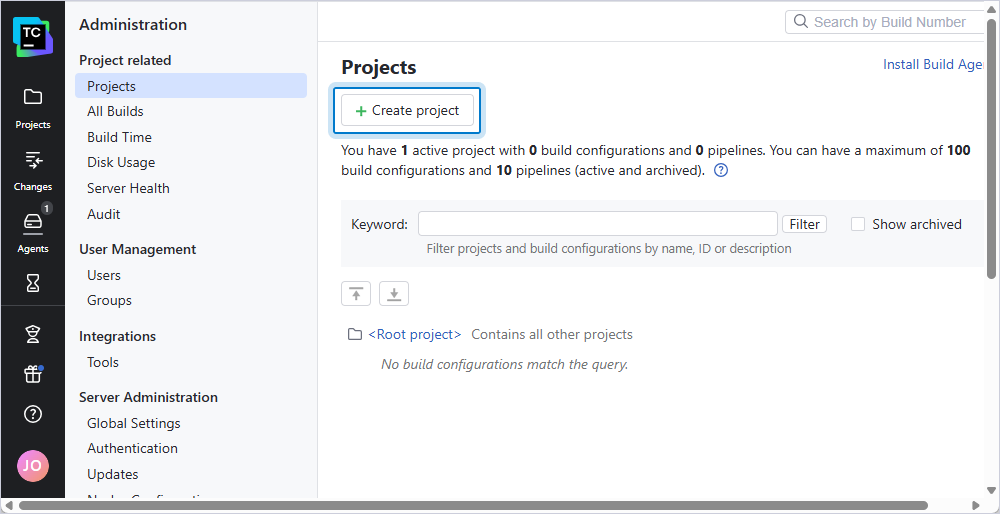The height and width of the screenshot is (514, 1000).
Task: Click the Project related heading
Action: pyautogui.click(x=125, y=60)
